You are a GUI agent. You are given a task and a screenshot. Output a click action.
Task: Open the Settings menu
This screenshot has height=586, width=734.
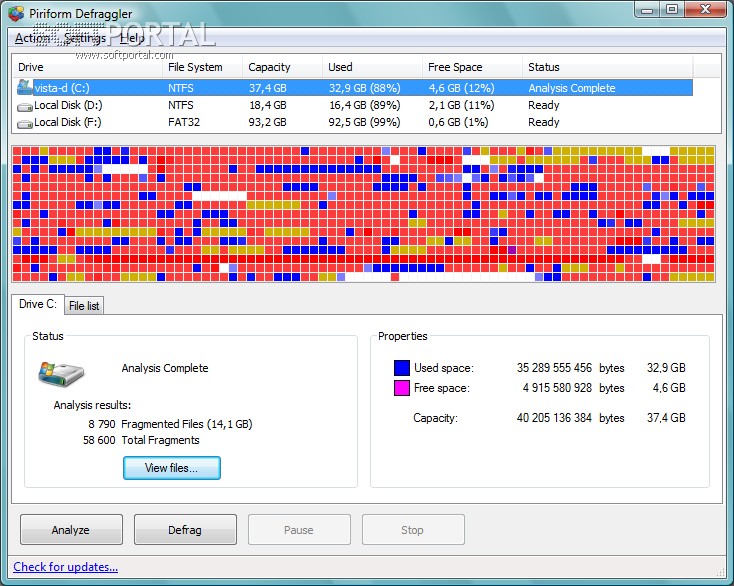point(85,38)
